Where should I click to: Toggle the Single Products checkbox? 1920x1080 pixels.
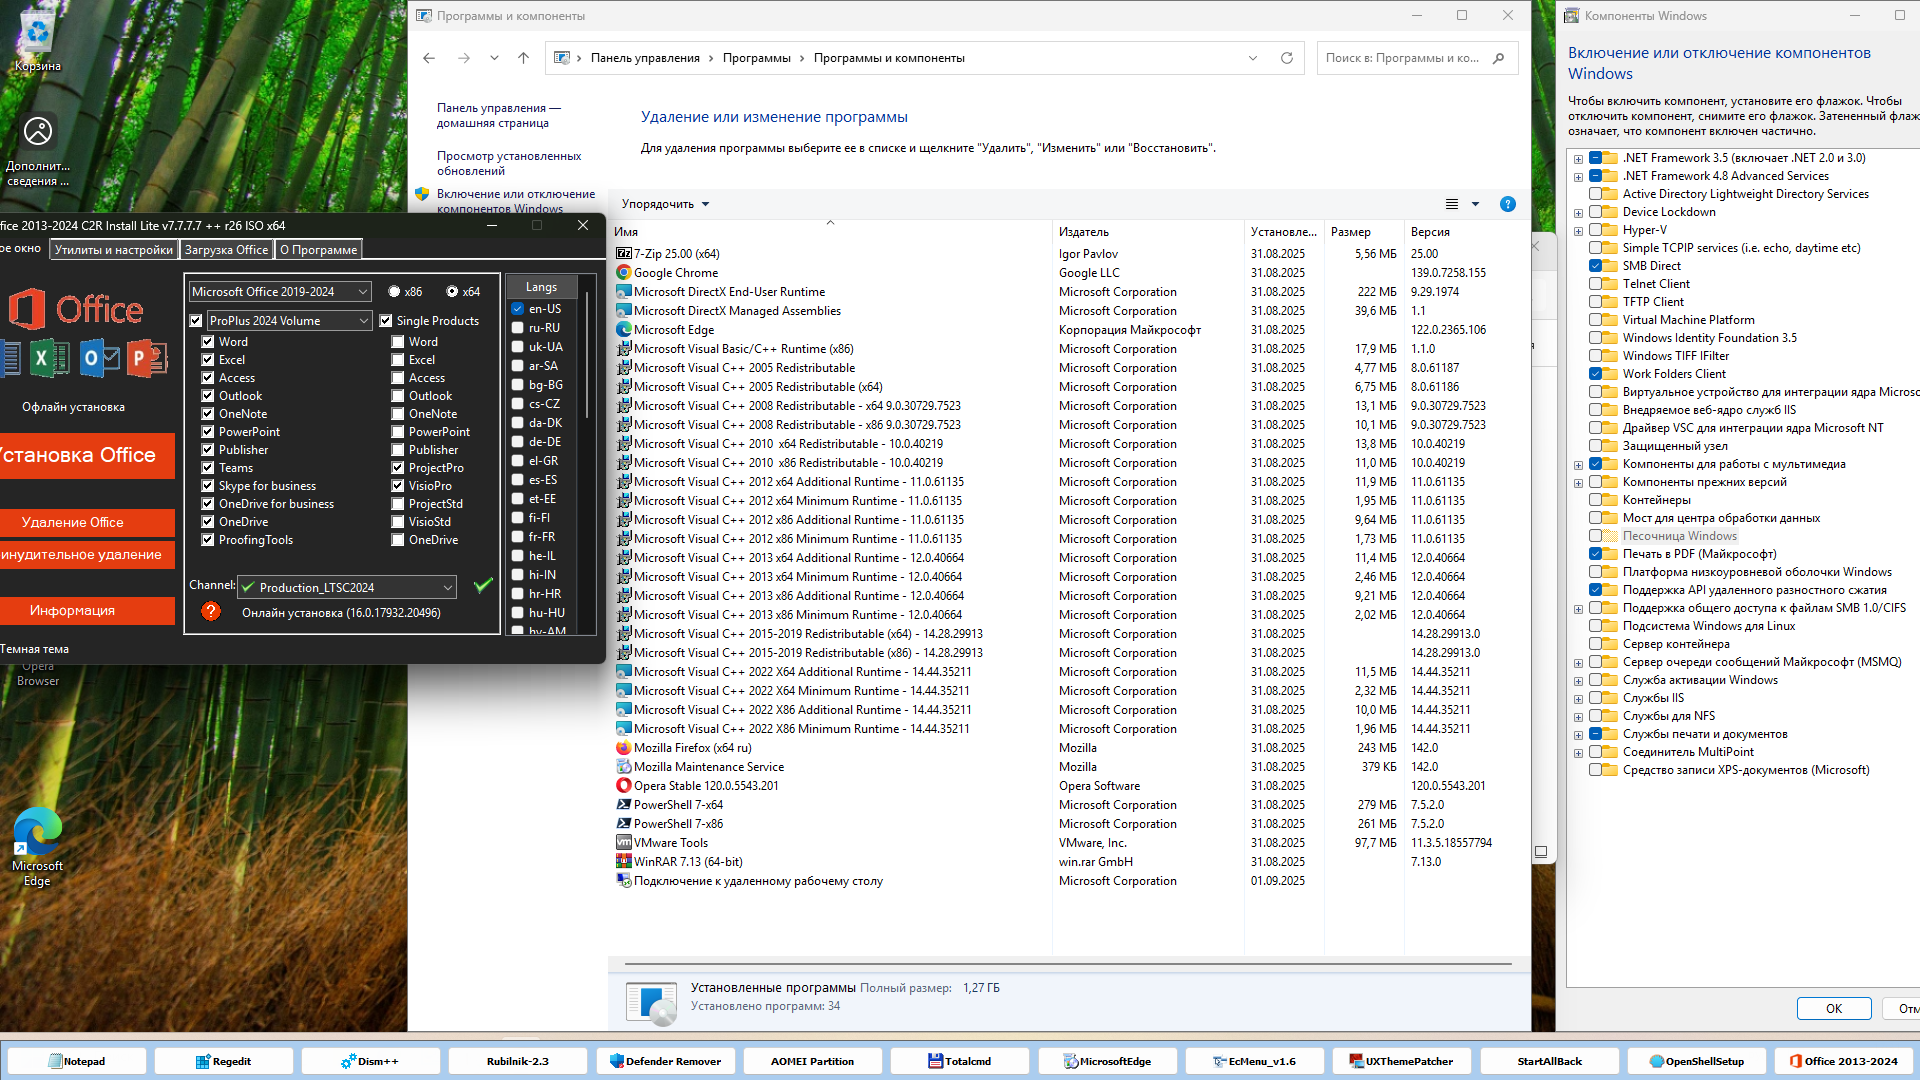pyautogui.click(x=385, y=321)
